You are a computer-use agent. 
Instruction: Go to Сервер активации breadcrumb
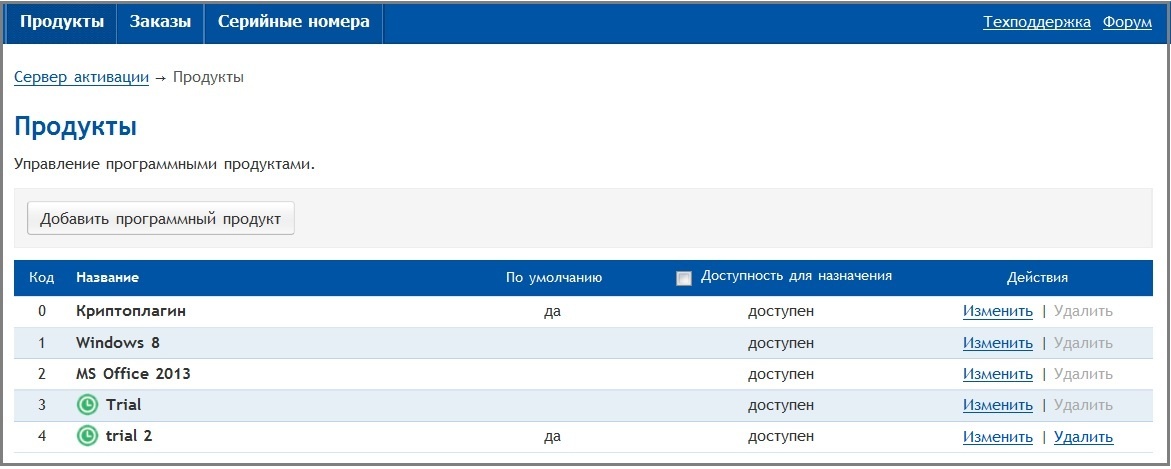(81, 77)
